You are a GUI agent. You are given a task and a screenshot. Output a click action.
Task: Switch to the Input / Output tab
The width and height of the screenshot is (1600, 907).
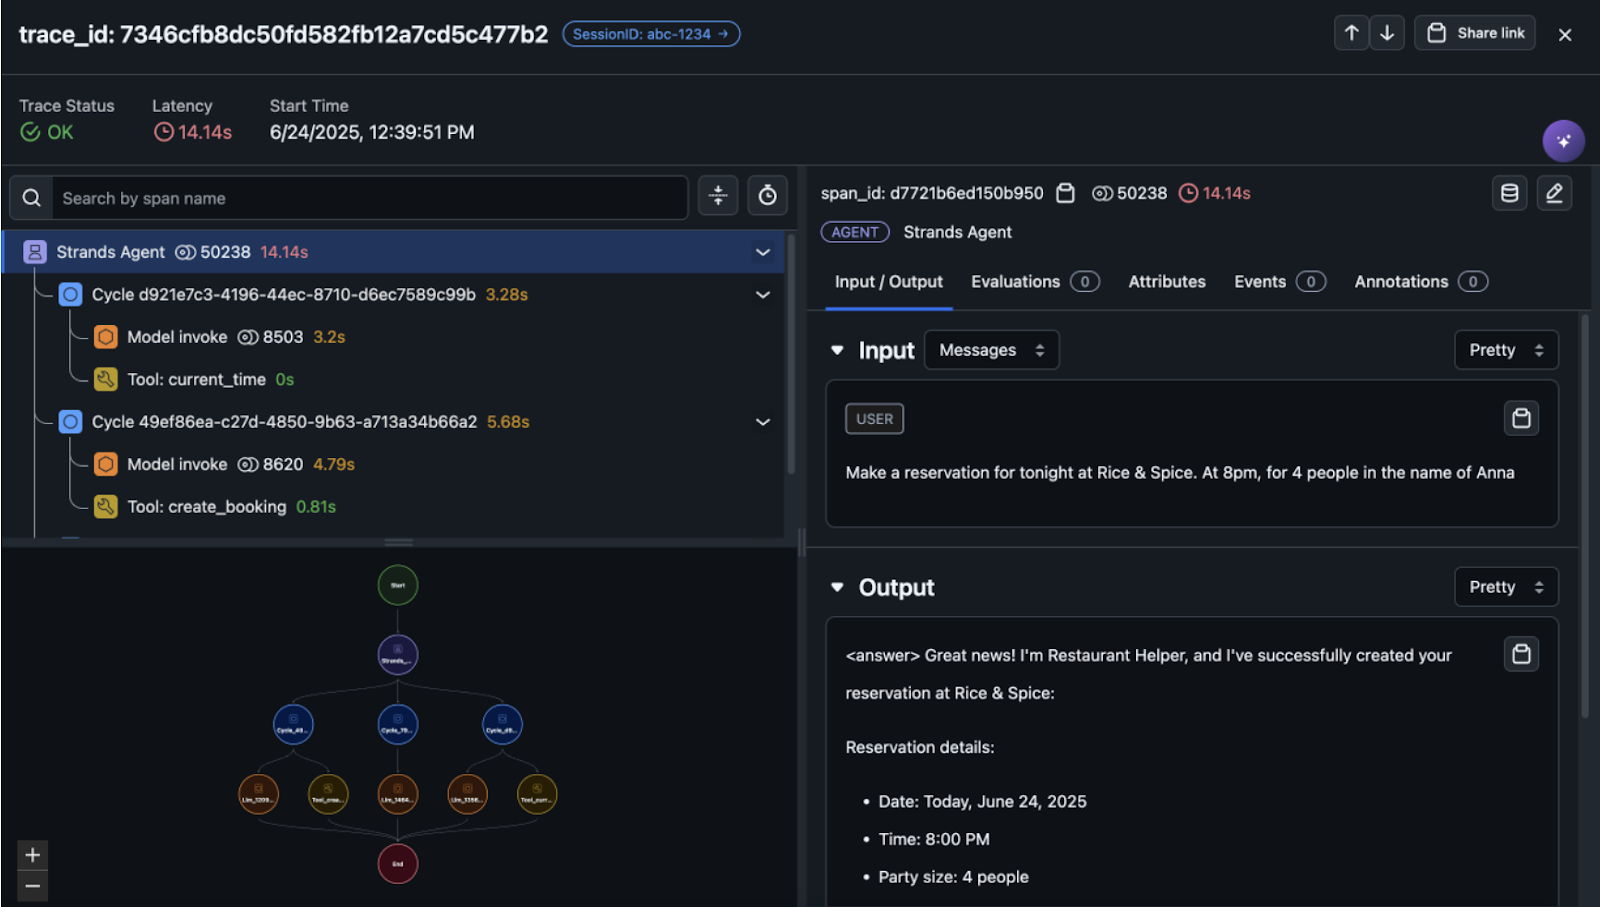(x=889, y=282)
